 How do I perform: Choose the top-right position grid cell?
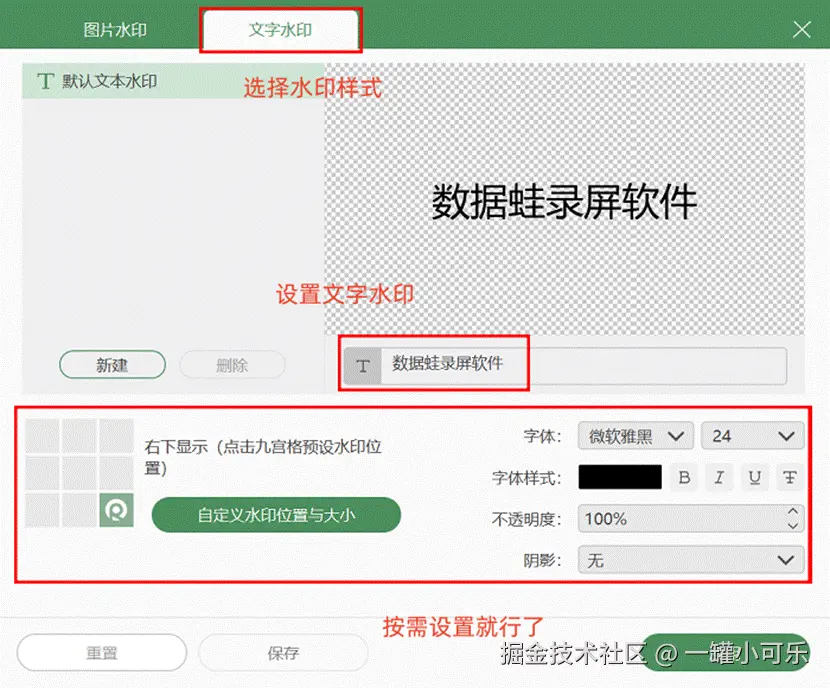click(x=116, y=436)
